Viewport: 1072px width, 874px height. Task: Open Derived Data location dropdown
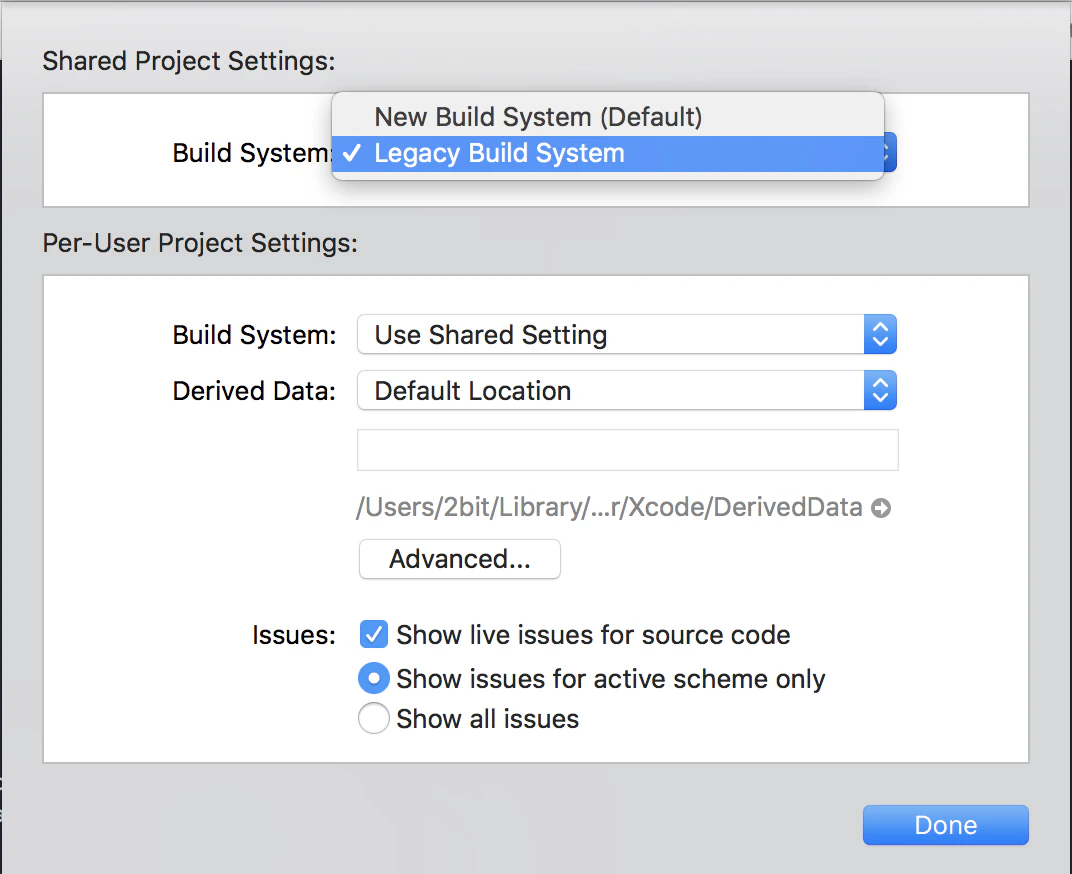626,390
